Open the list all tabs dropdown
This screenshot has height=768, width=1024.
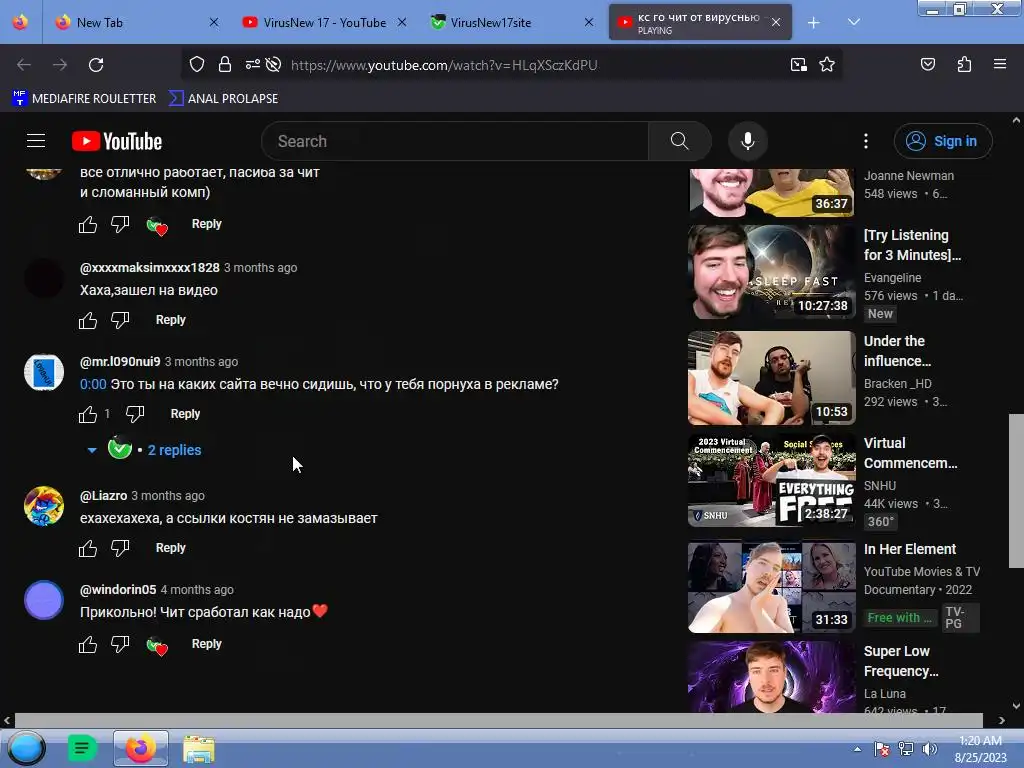pos(854,22)
